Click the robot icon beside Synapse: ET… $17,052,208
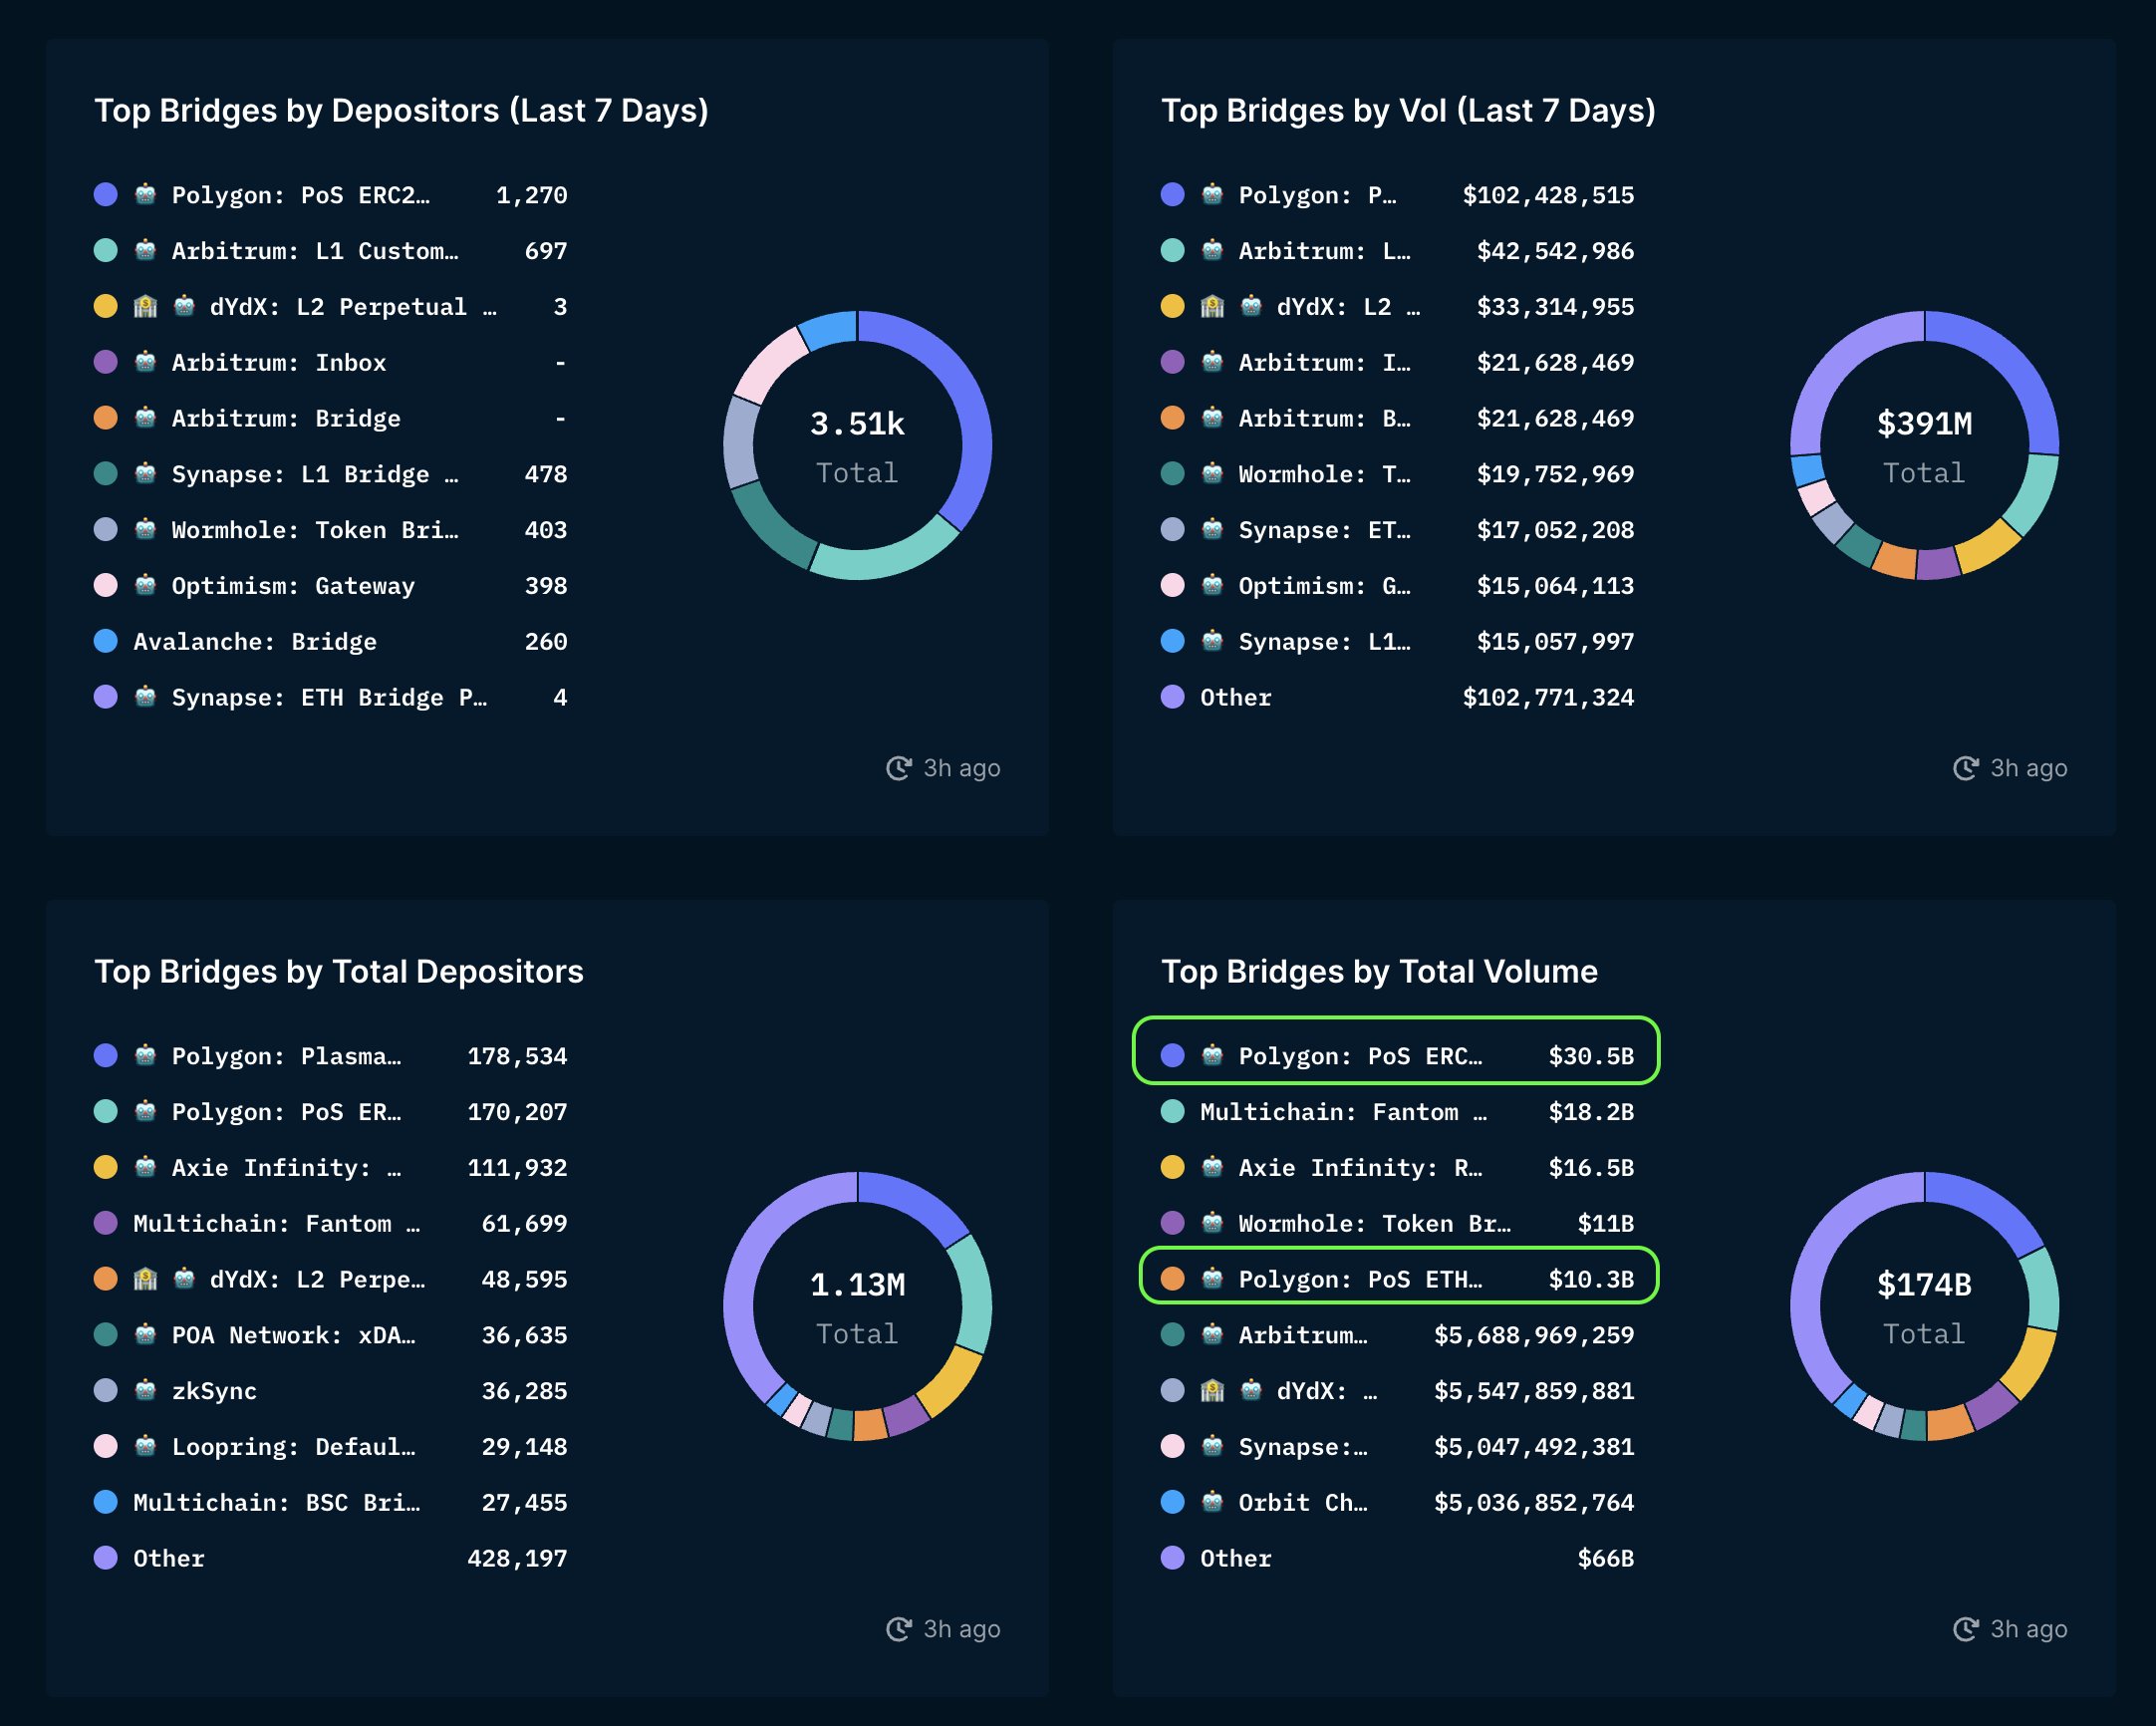 [x=1212, y=529]
